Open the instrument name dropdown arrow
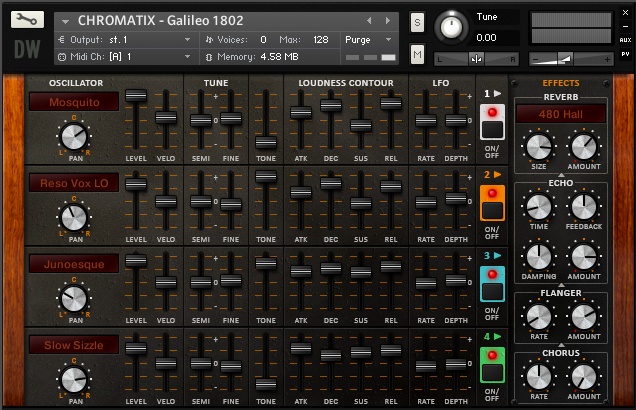This screenshot has width=636, height=410. (x=65, y=21)
